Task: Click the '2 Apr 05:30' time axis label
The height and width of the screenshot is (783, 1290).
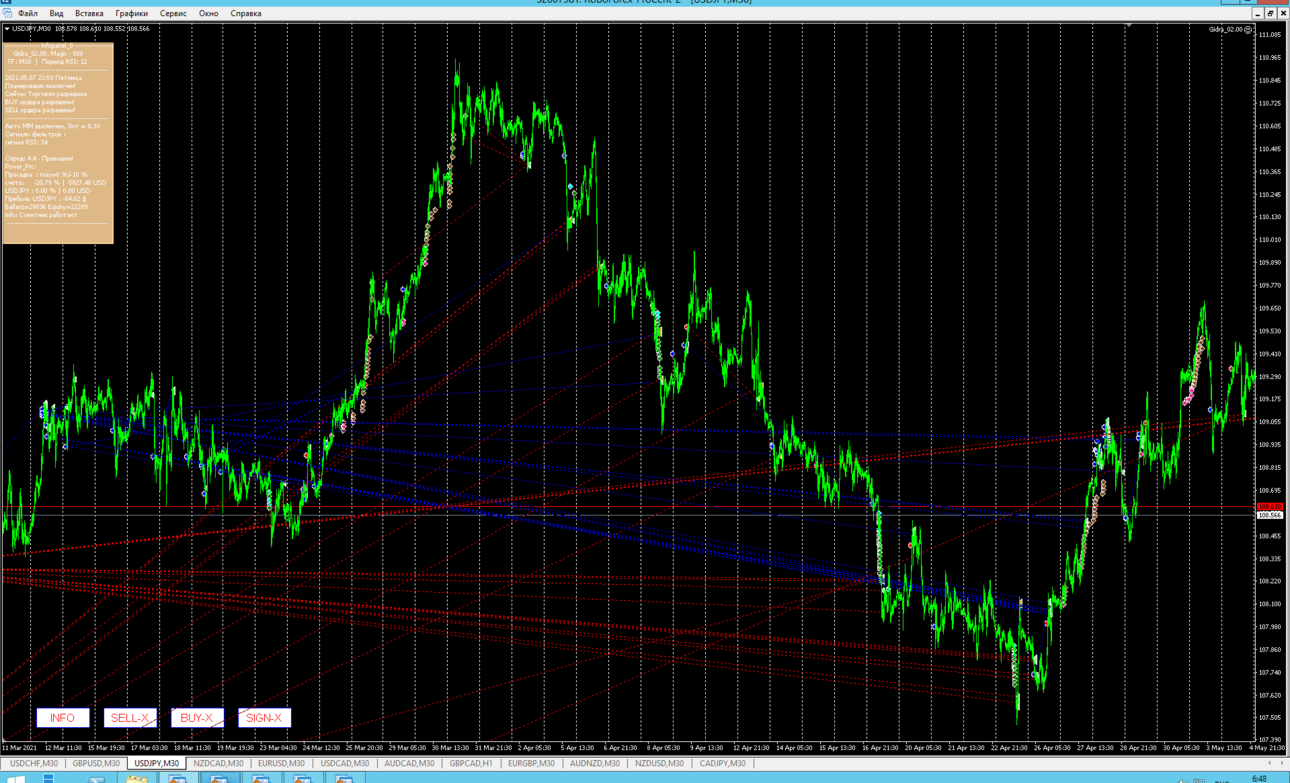Action: point(535,748)
